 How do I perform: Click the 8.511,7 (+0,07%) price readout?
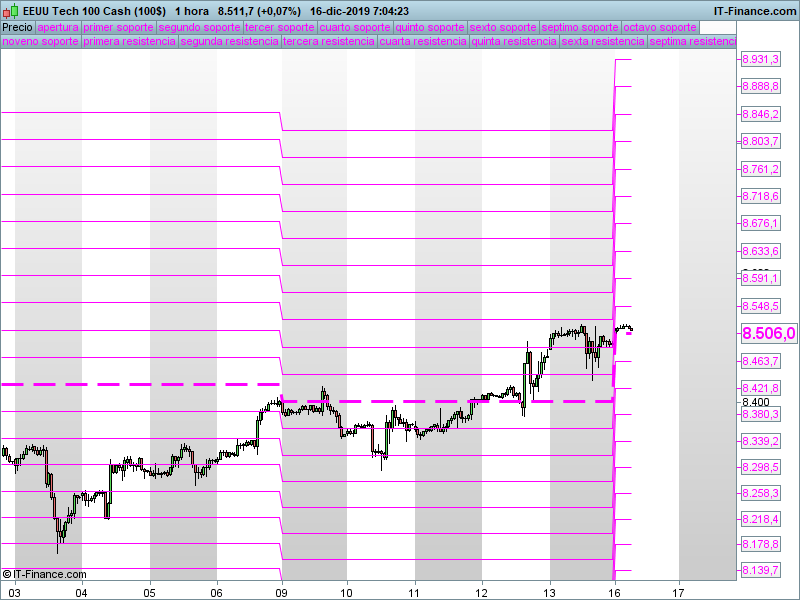pos(259,11)
